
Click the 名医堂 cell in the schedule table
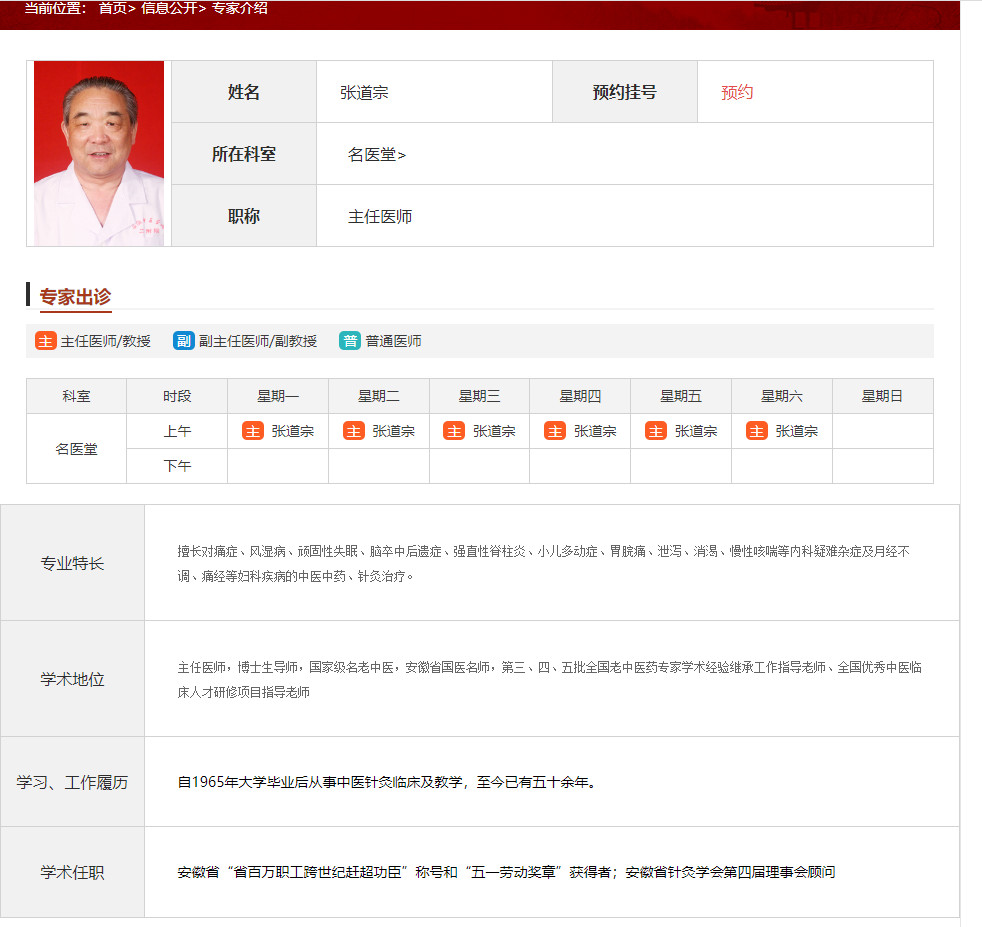76,448
